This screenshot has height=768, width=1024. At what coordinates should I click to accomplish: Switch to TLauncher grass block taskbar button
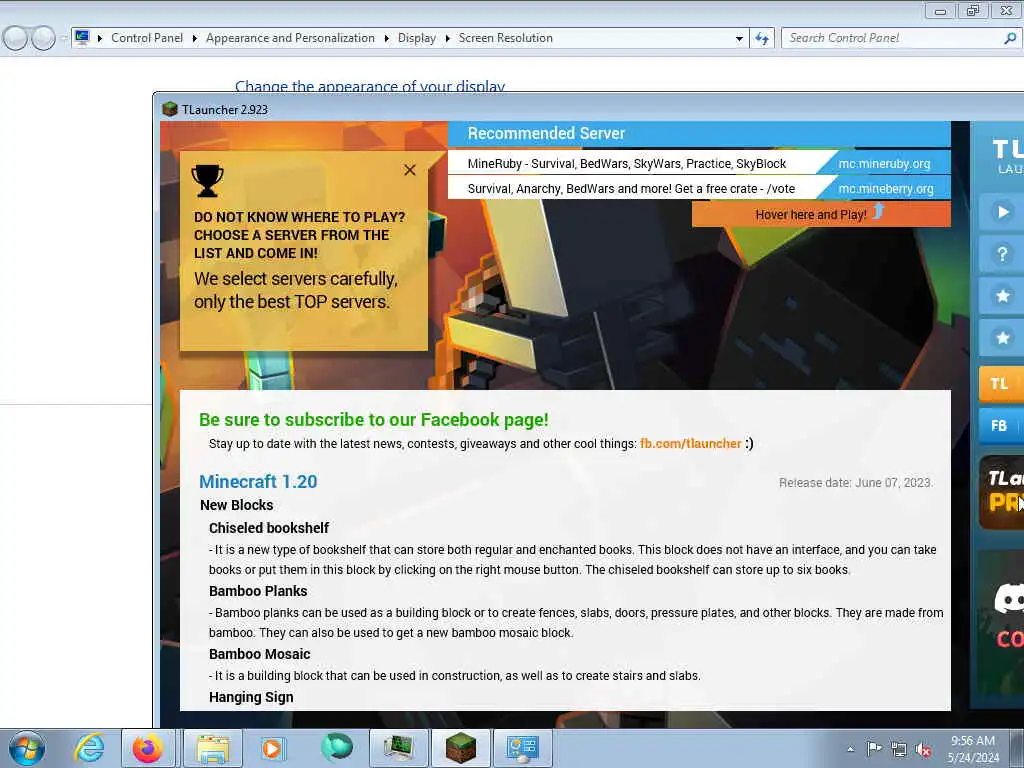point(461,748)
